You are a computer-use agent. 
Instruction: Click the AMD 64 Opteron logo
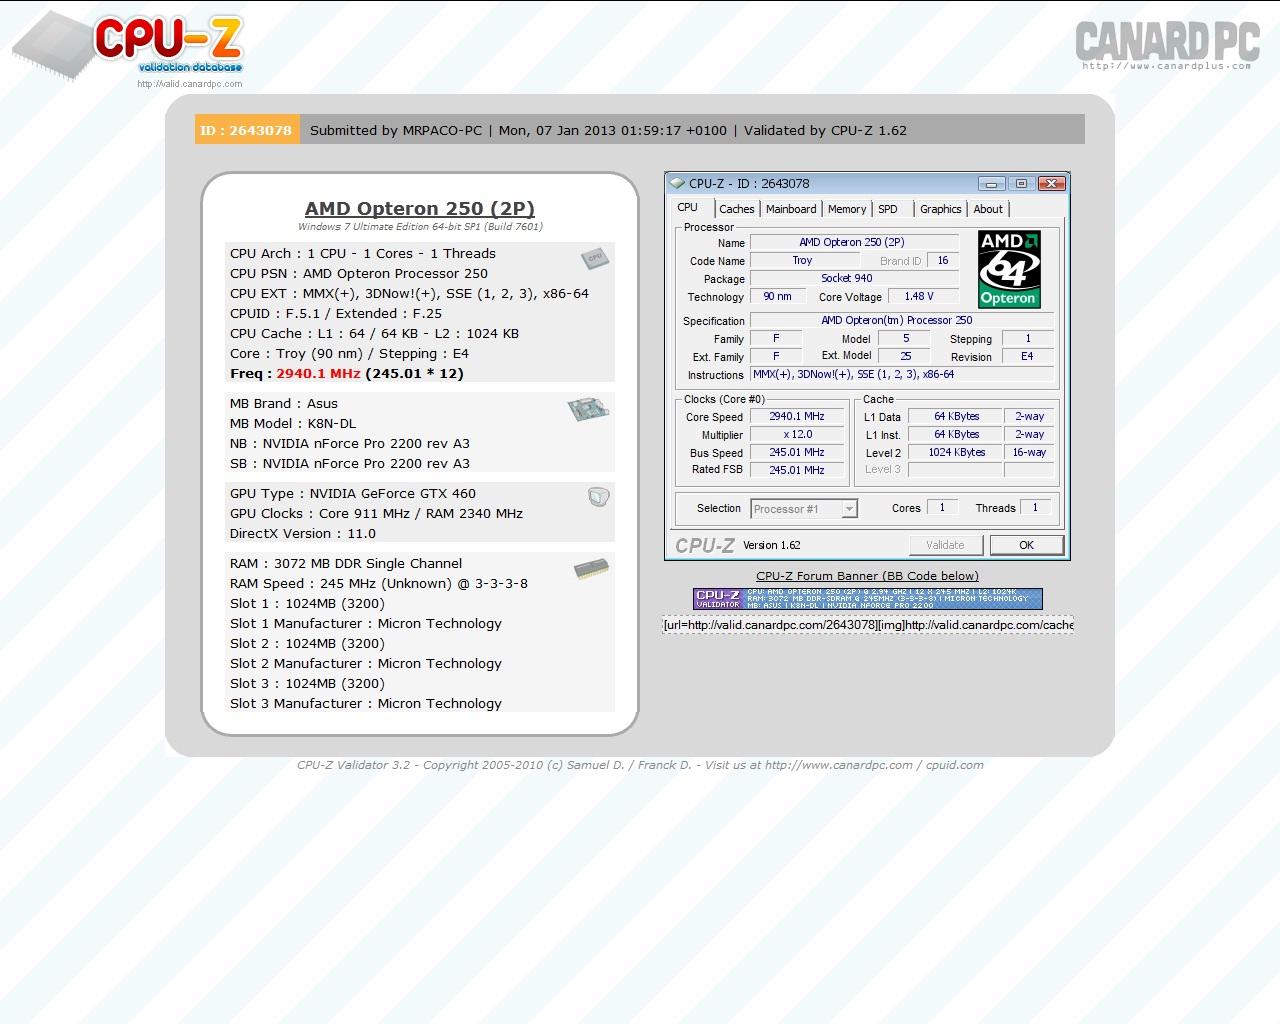pos(1009,269)
